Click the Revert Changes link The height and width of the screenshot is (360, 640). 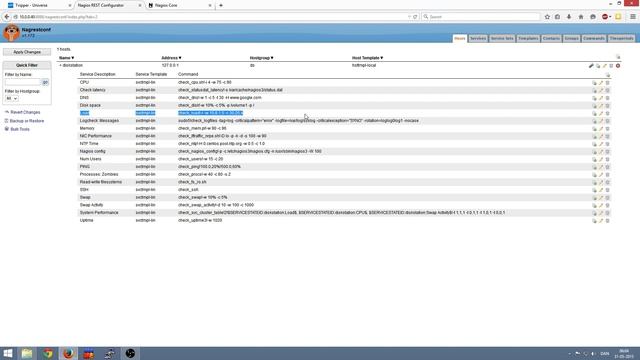click(x=25, y=112)
